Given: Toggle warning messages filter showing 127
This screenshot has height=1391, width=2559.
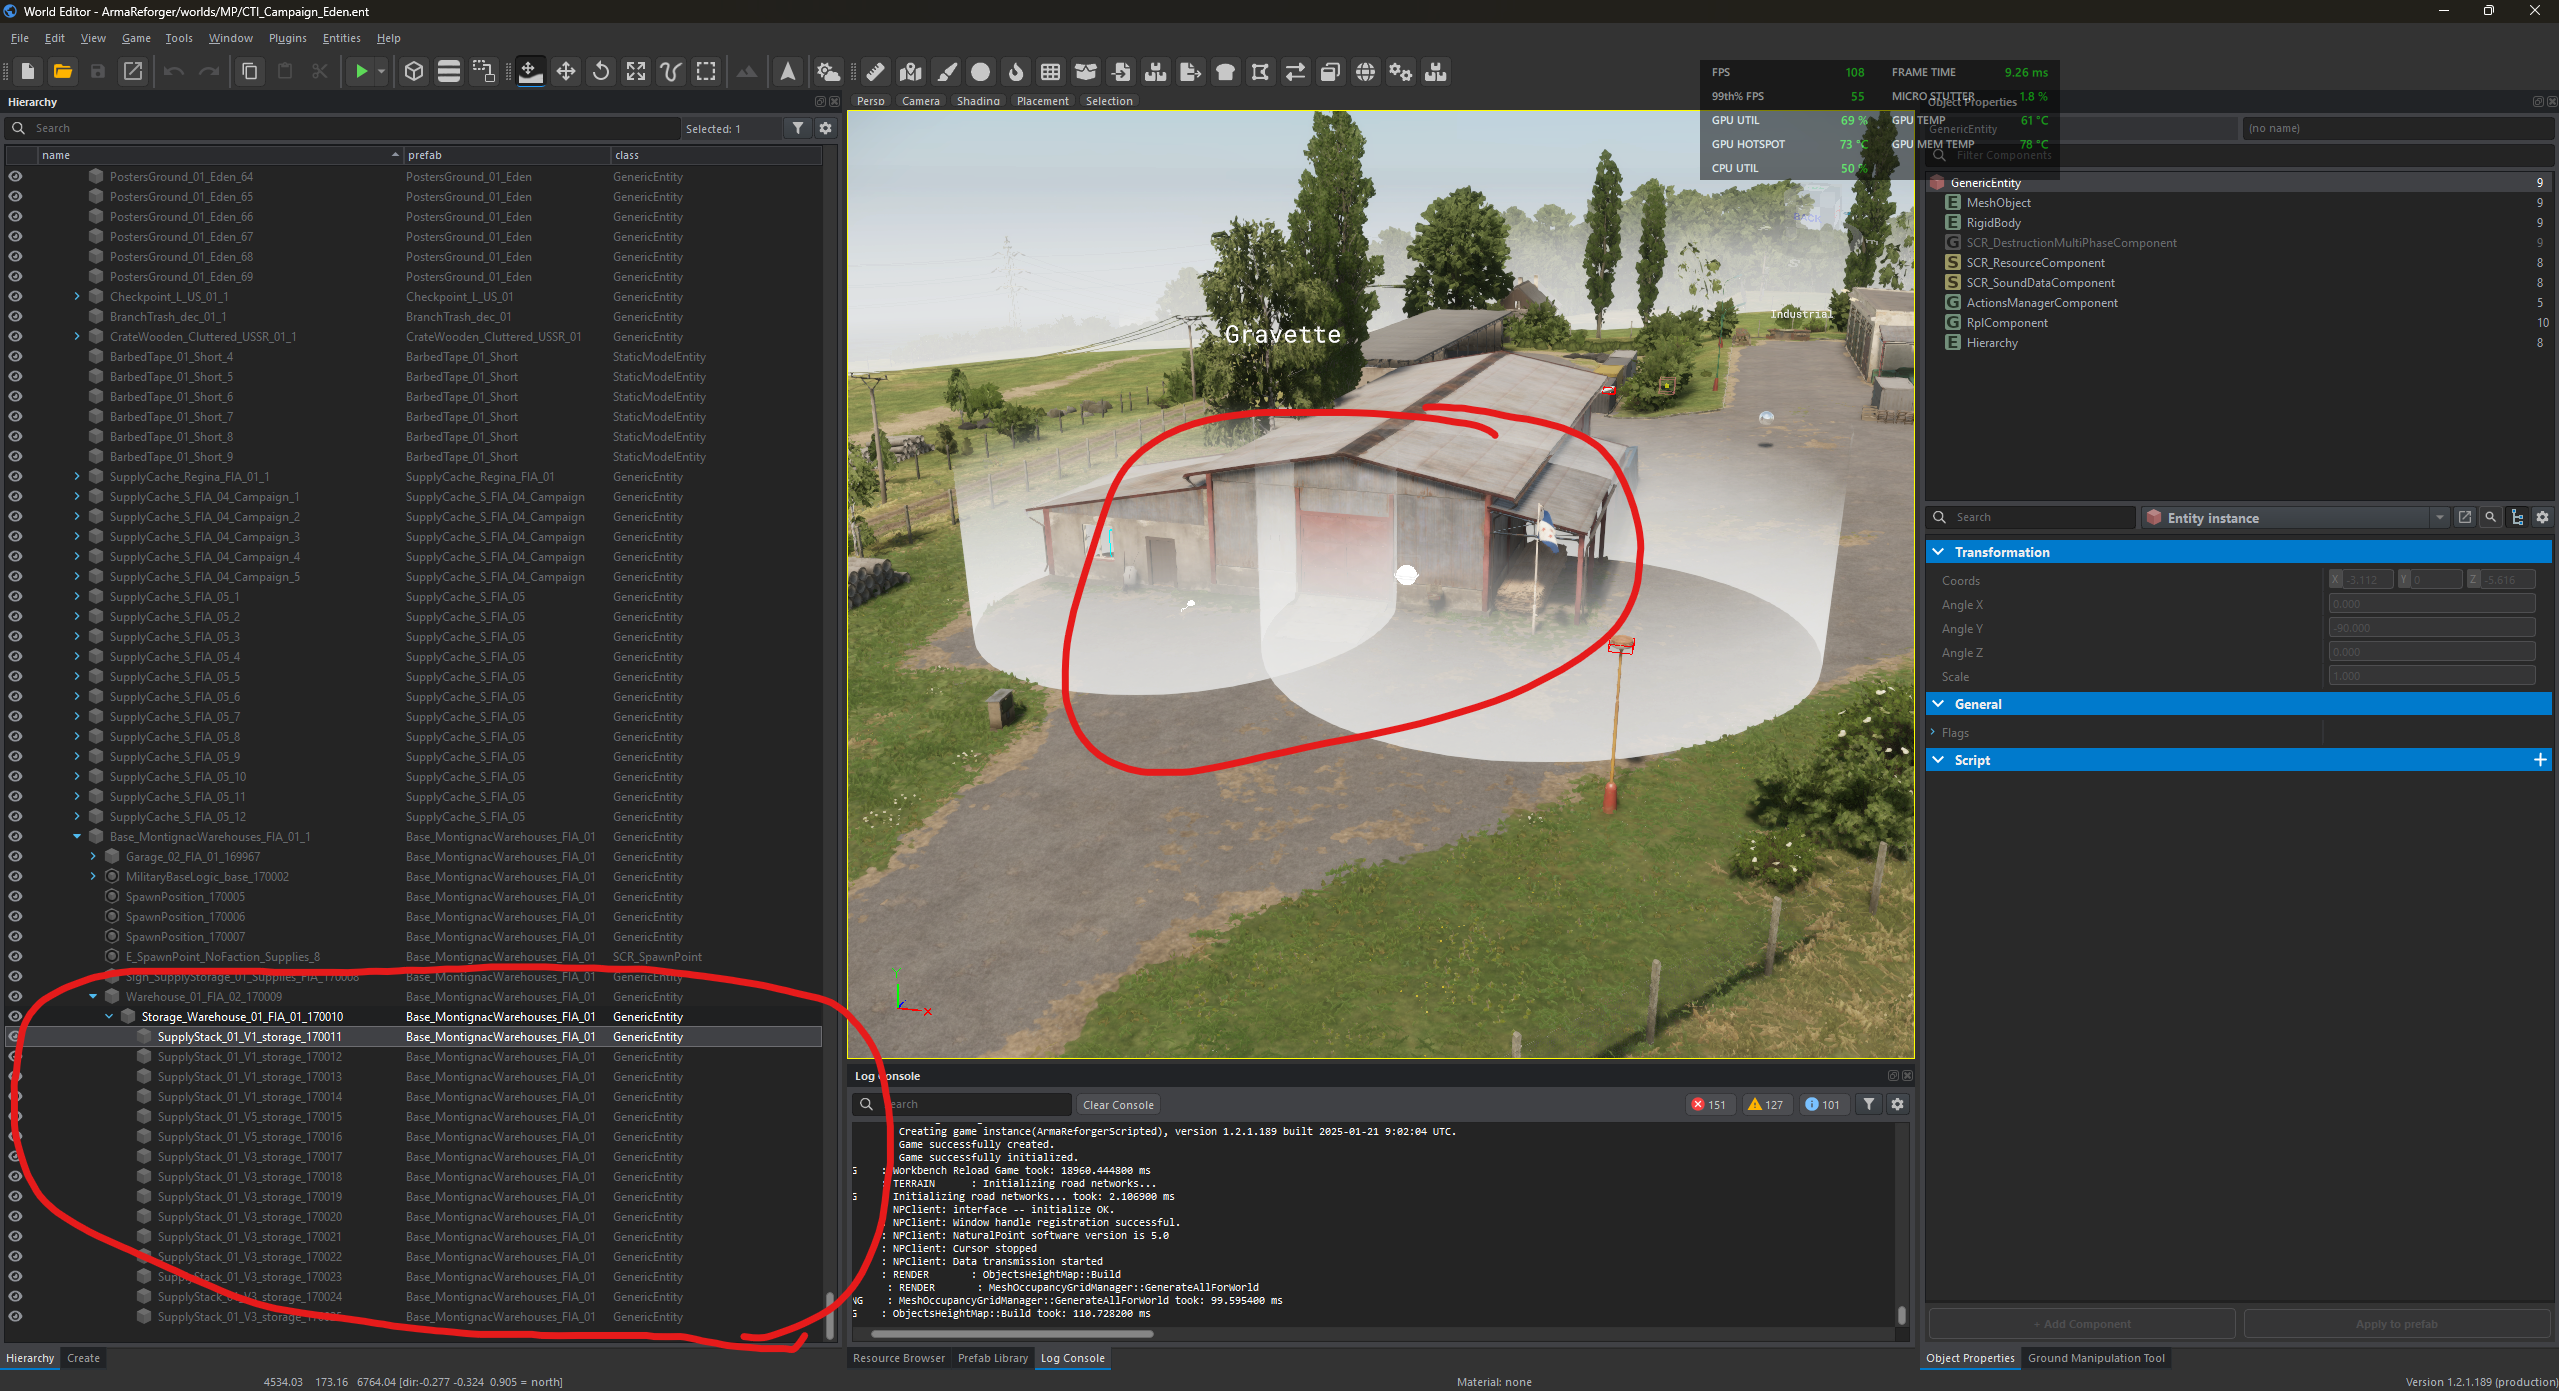Looking at the screenshot, I should coord(1766,1104).
